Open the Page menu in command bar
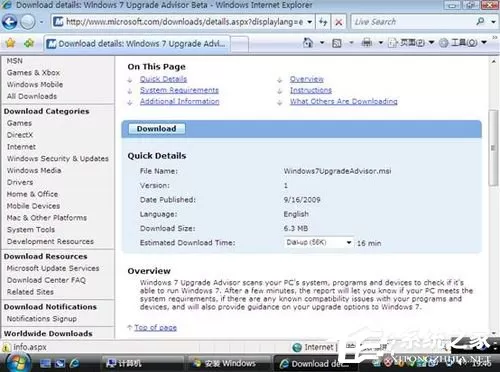This screenshot has height=372, width=500. point(411,43)
